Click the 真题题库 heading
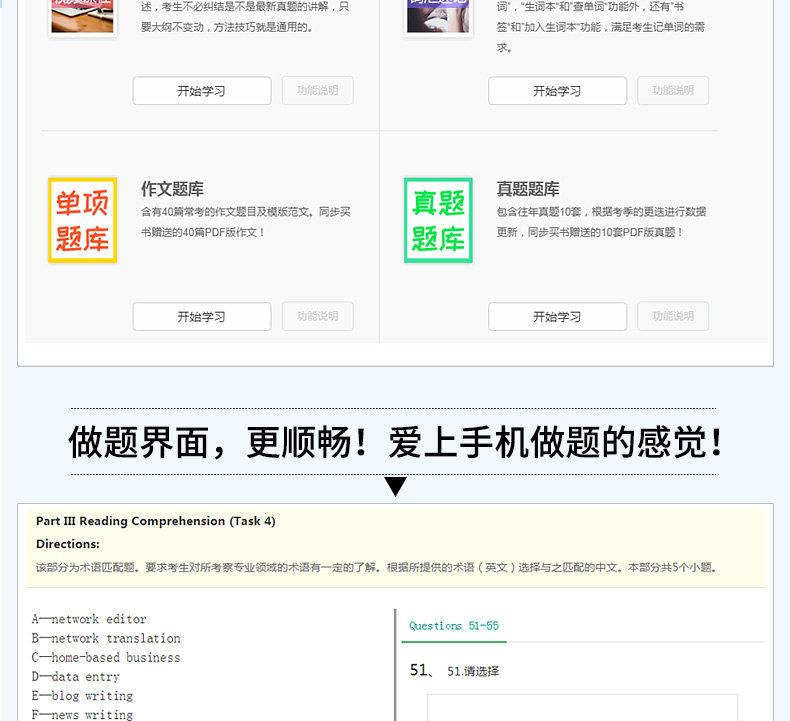Viewport: 790px width, 721px height. [x=528, y=189]
